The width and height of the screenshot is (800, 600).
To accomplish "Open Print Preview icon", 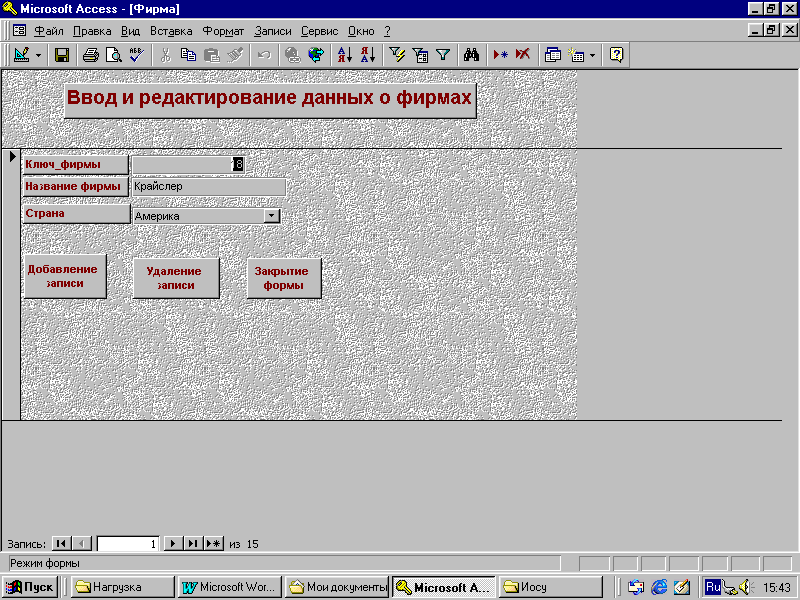I will coord(113,55).
